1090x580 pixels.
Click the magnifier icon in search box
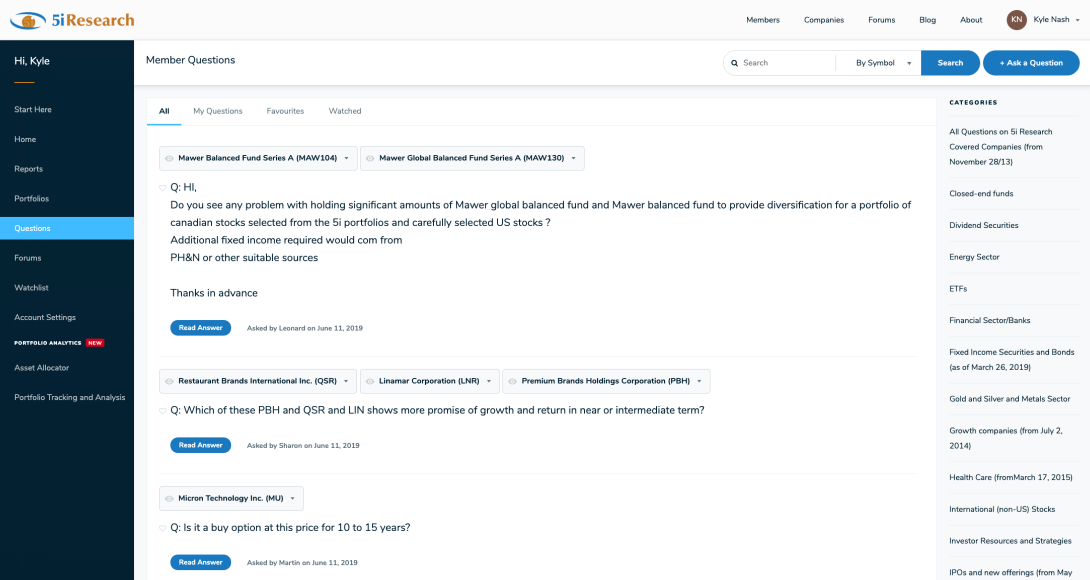(x=735, y=63)
